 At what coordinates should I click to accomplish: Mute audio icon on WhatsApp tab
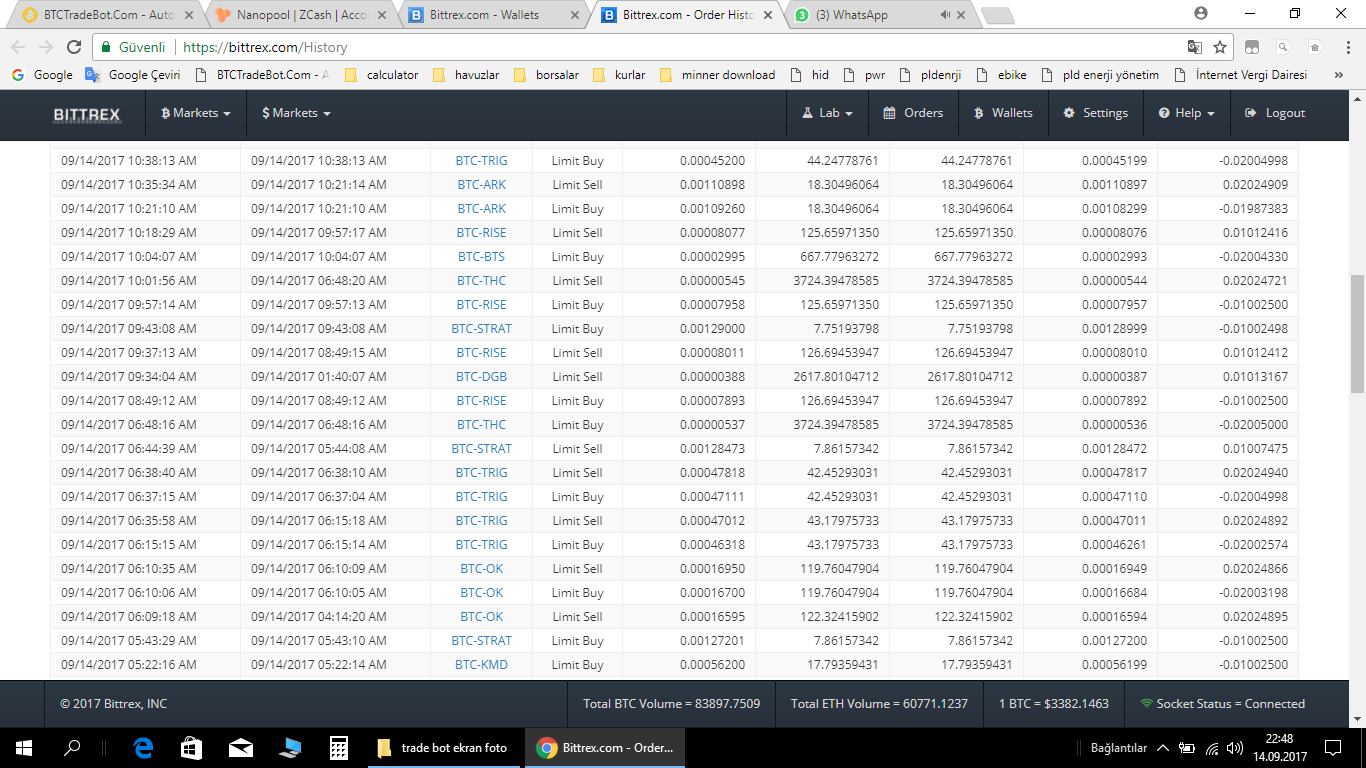[945, 15]
